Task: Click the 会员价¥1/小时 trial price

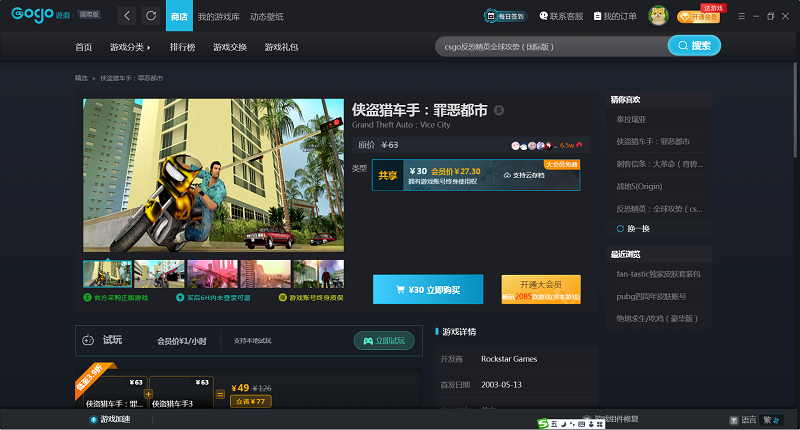Action: point(181,341)
